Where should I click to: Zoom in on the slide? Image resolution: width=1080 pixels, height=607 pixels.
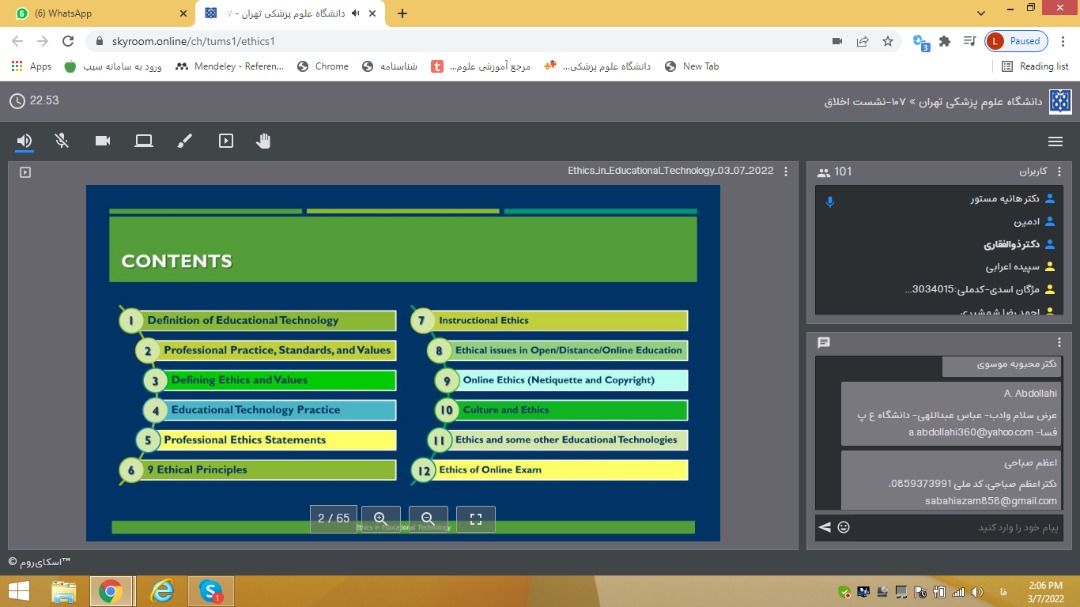pyautogui.click(x=381, y=519)
